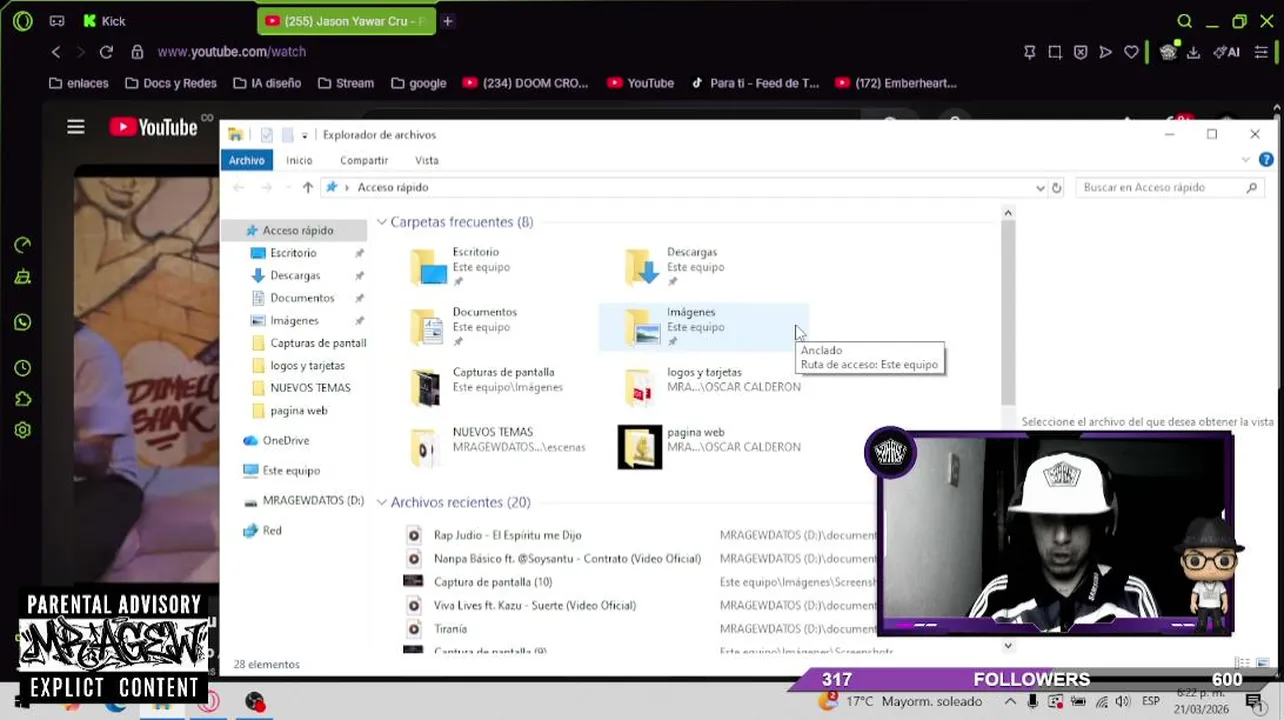
Task: Click the browser heart favorites icon
Action: (1131, 52)
